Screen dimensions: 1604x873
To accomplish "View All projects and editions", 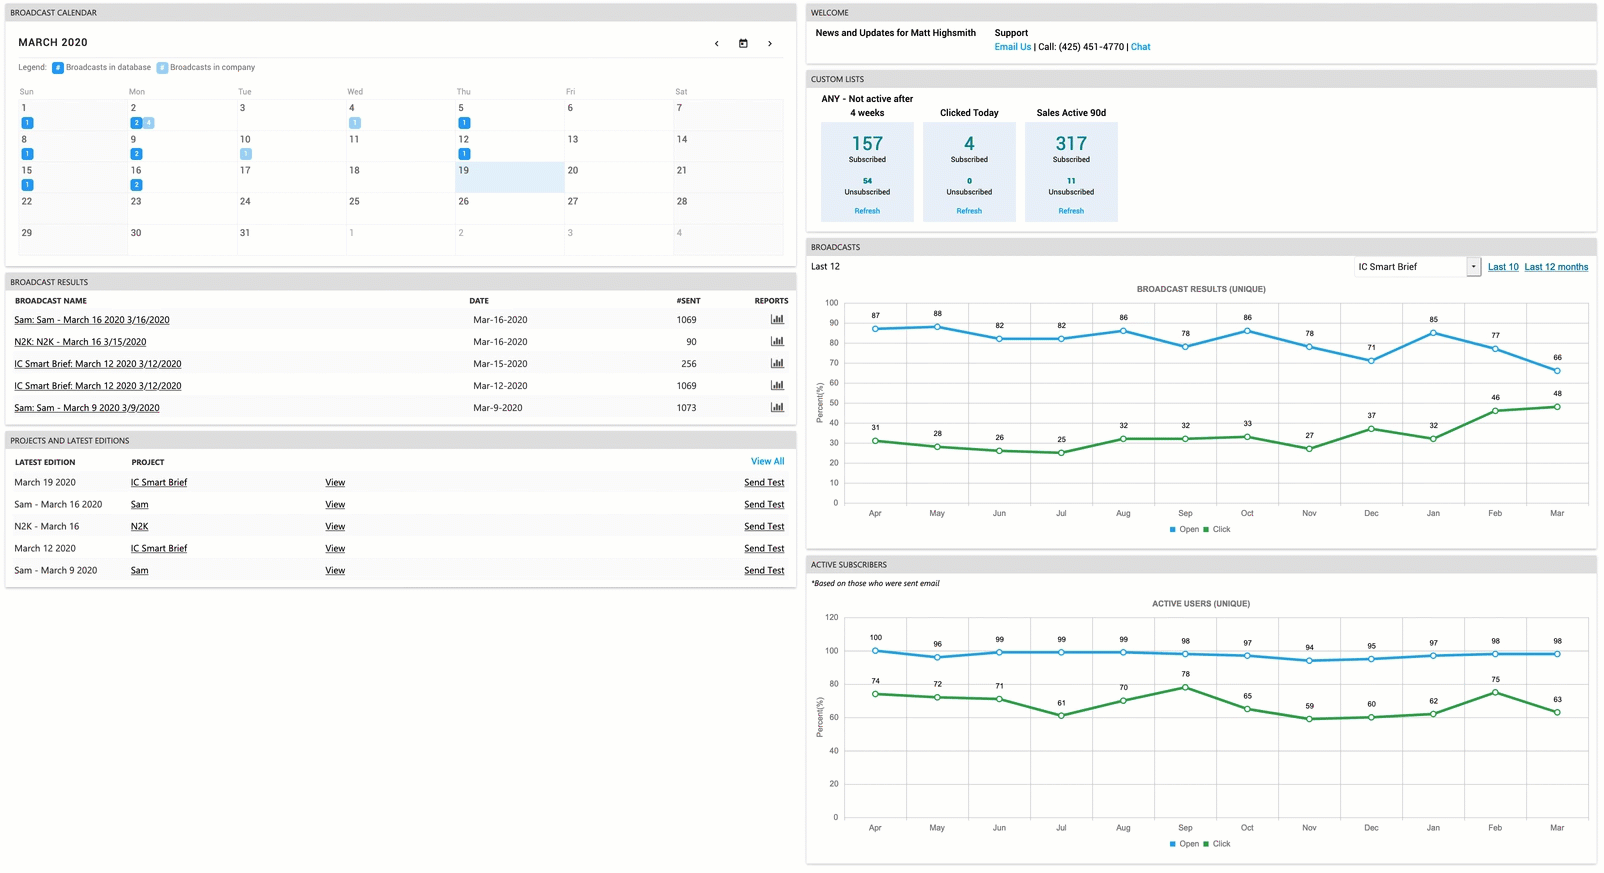I will click(767, 462).
